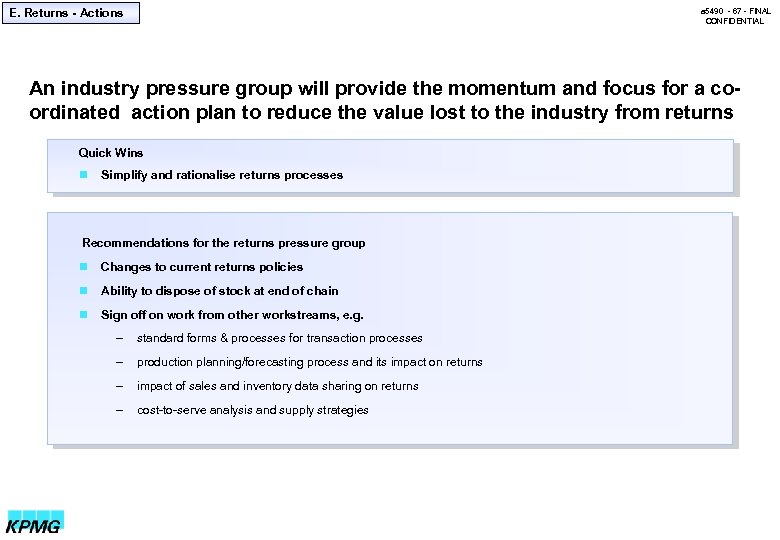Click the bullet before Sign off on work

(x=84, y=315)
